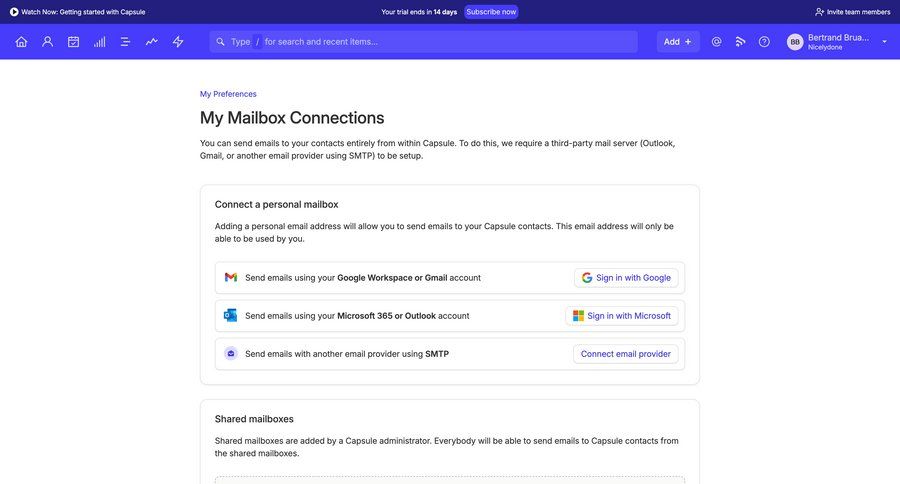Open the Calendar & Tasks icon
This screenshot has width=900, height=484.
coord(73,42)
